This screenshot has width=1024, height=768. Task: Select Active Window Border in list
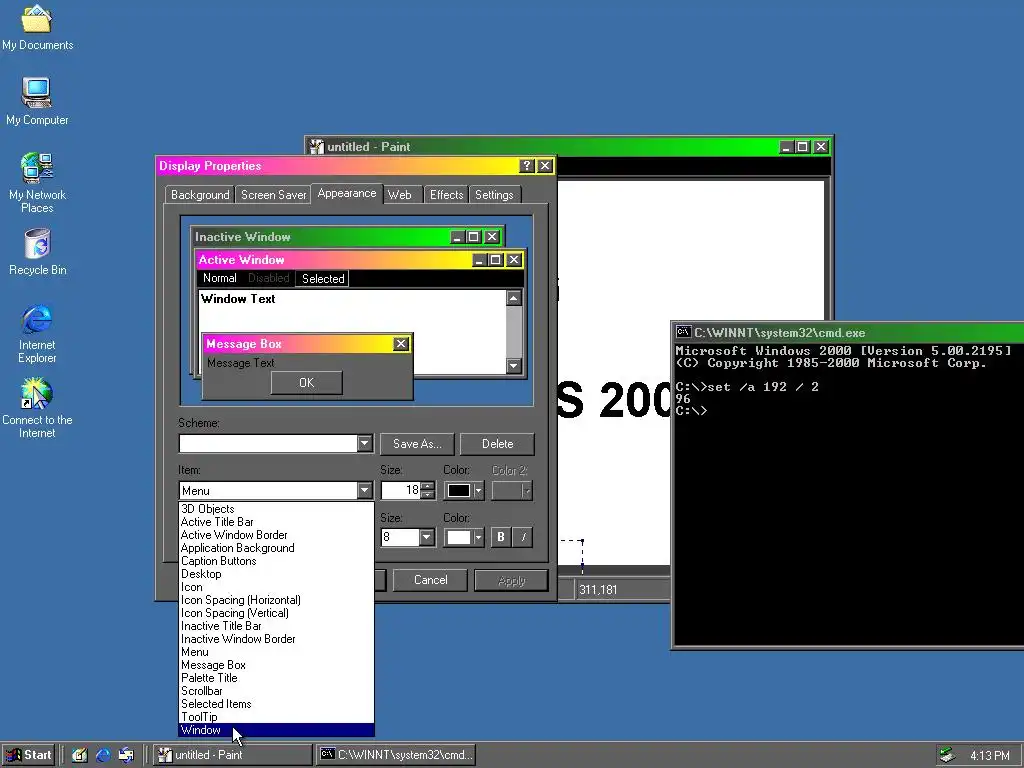pos(276,535)
